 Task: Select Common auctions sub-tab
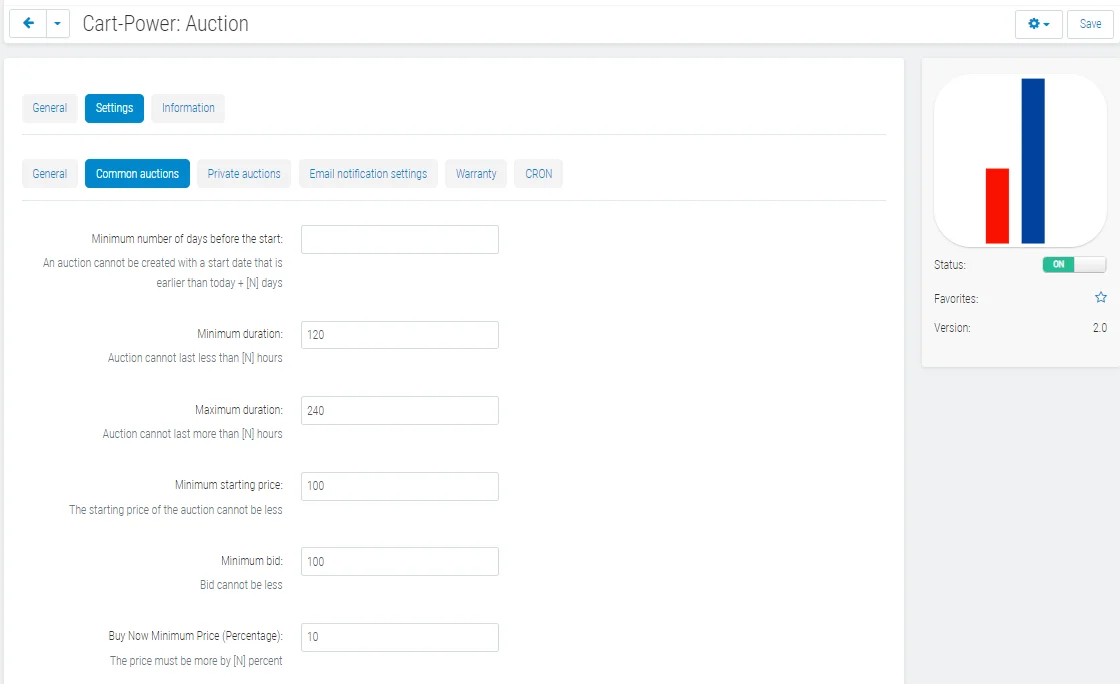[x=137, y=173]
